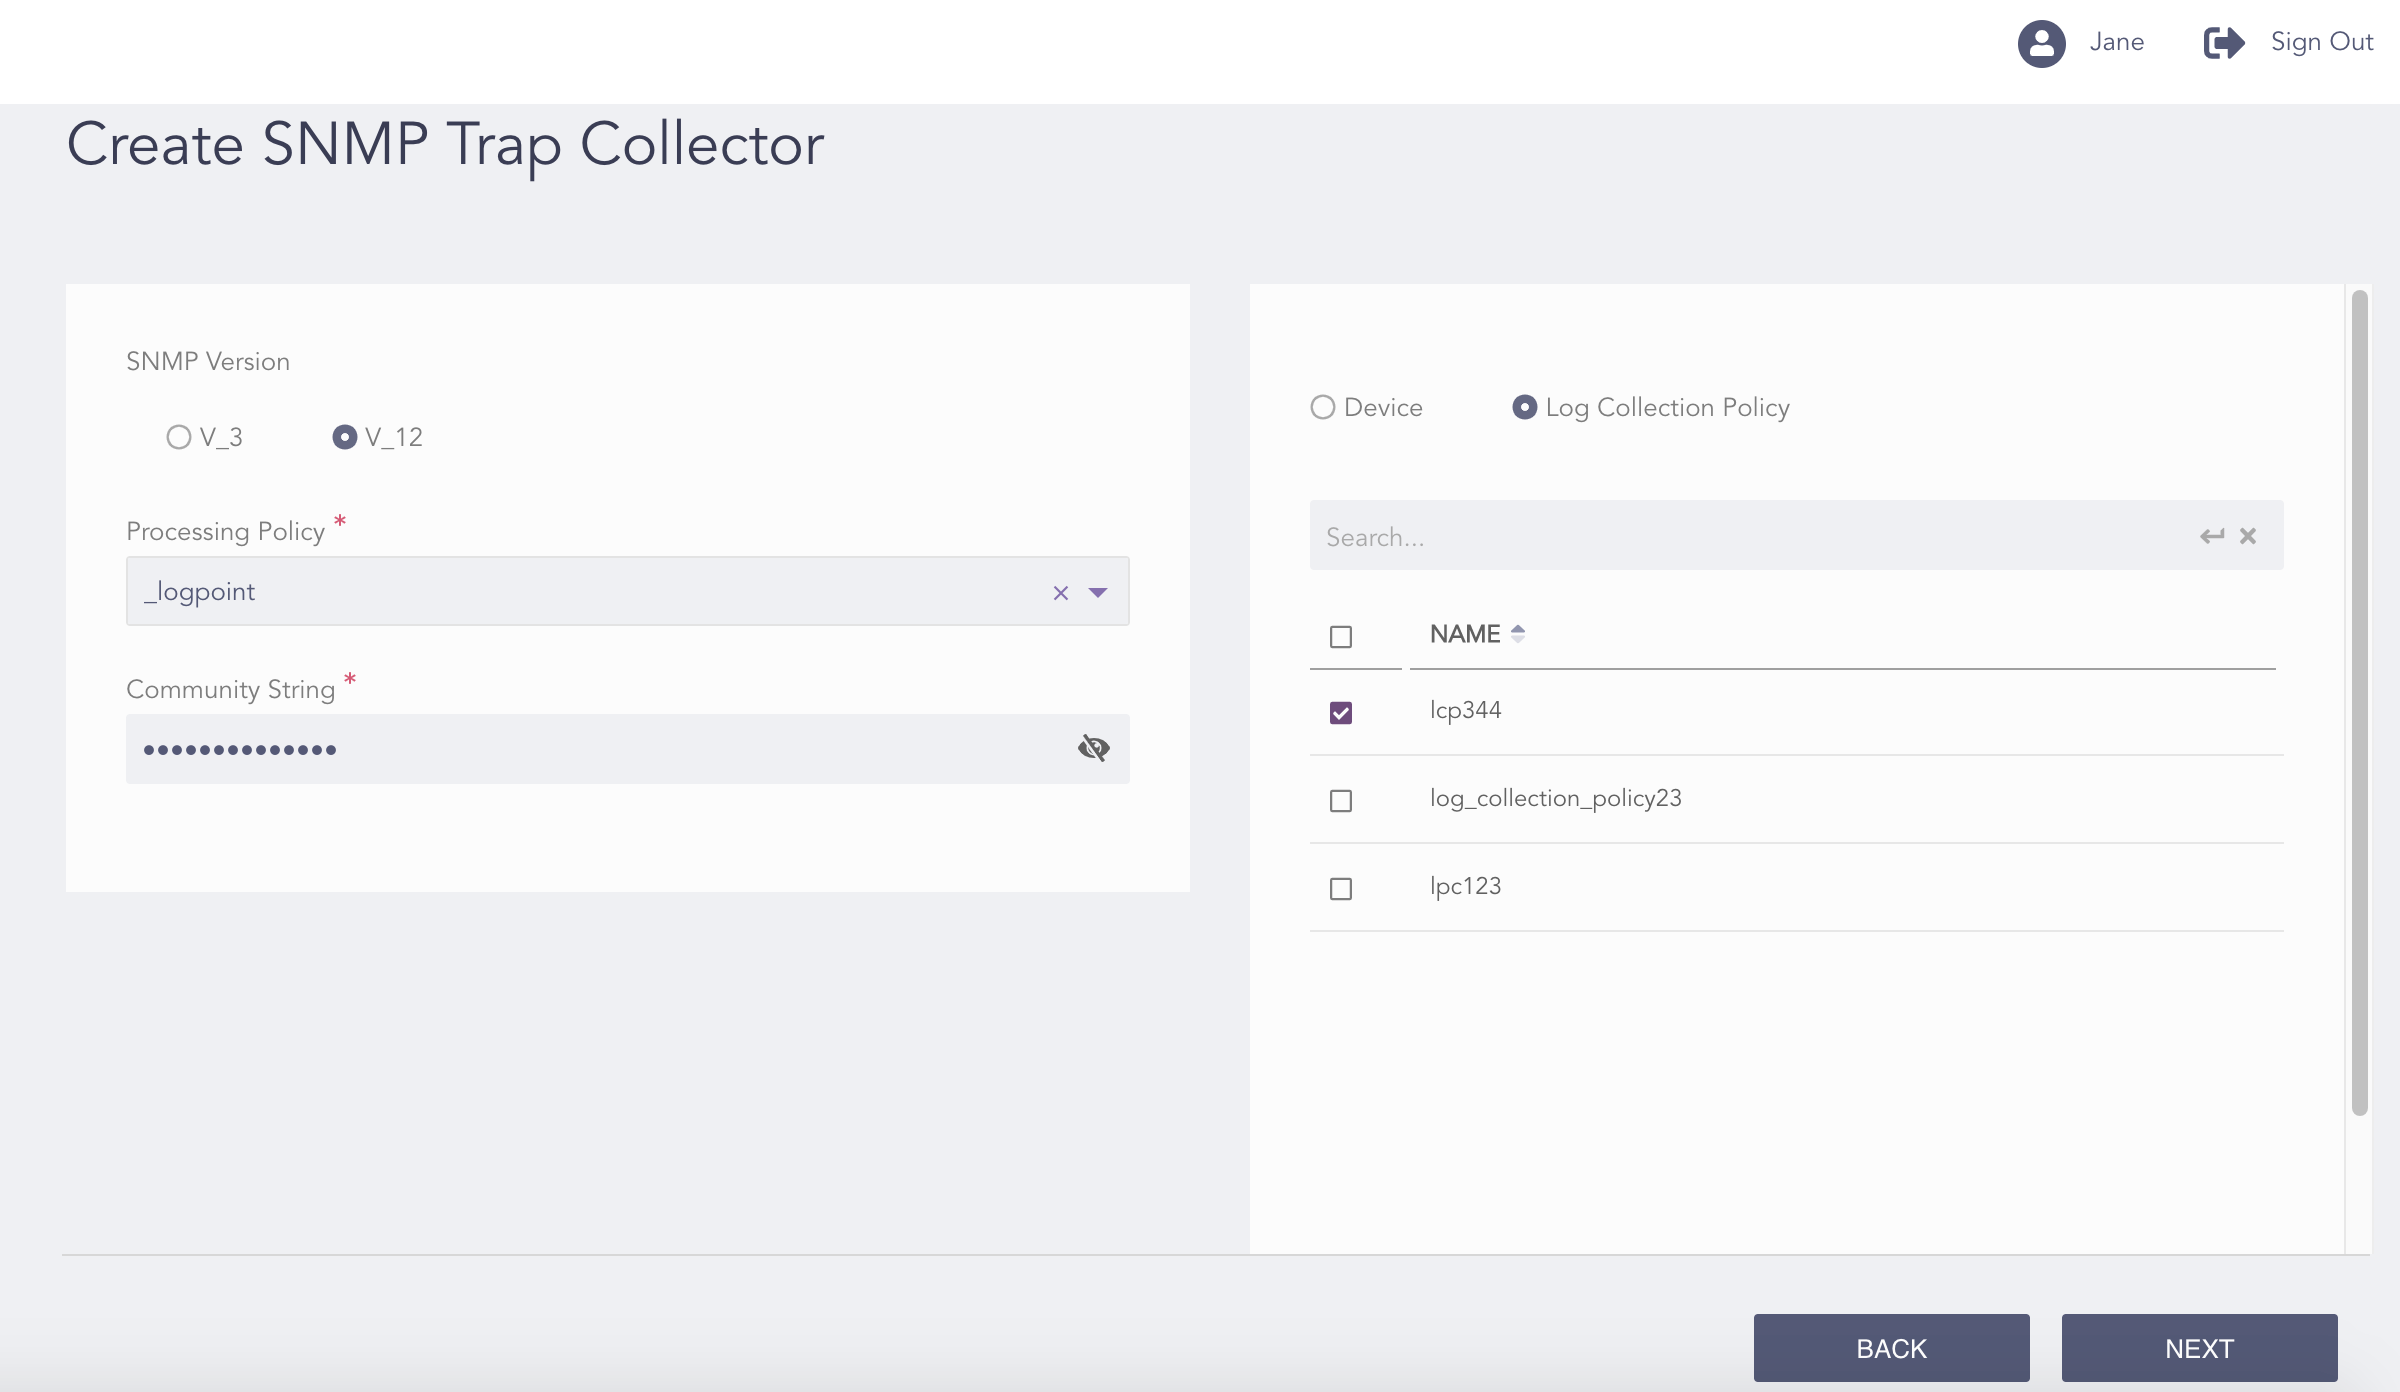
Task: Select all policies using the header checkbox
Action: tap(1341, 637)
